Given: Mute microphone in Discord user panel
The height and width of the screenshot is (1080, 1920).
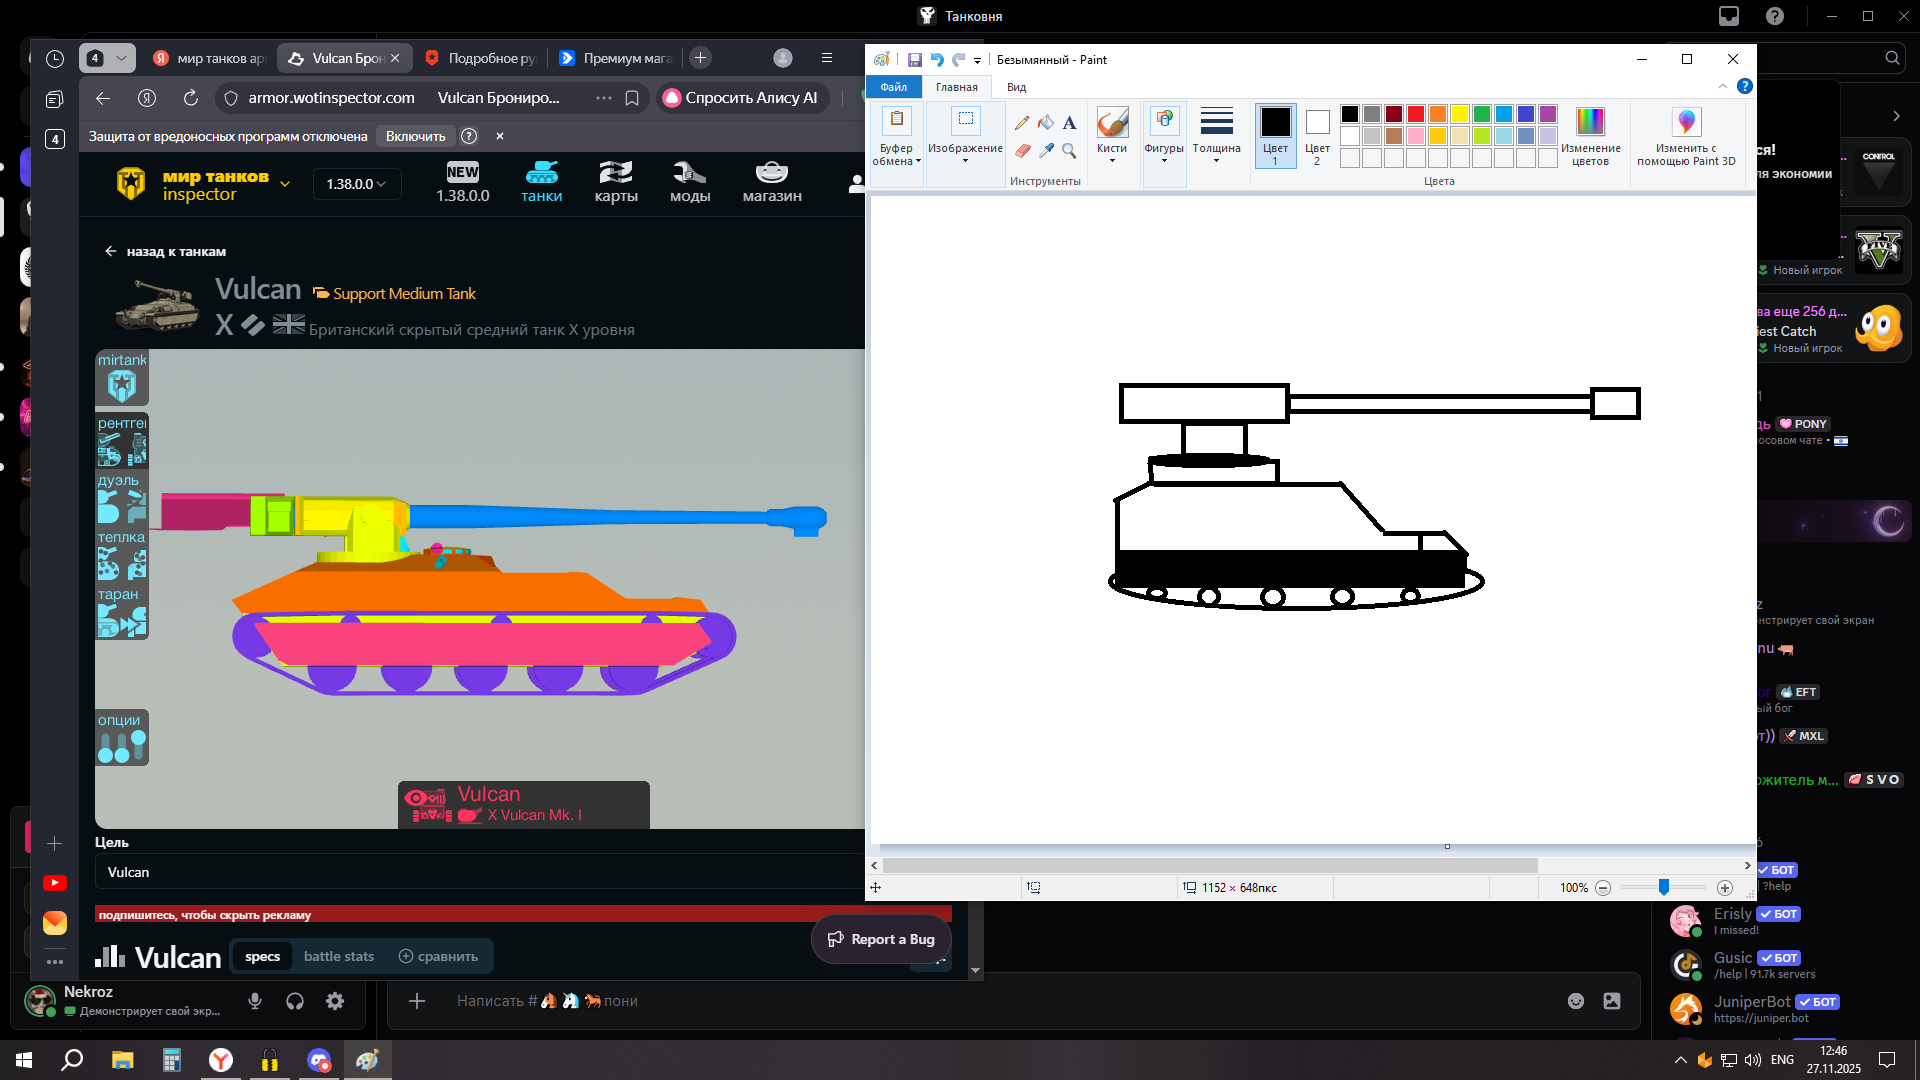Looking at the screenshot, I should click(255, 1001).
